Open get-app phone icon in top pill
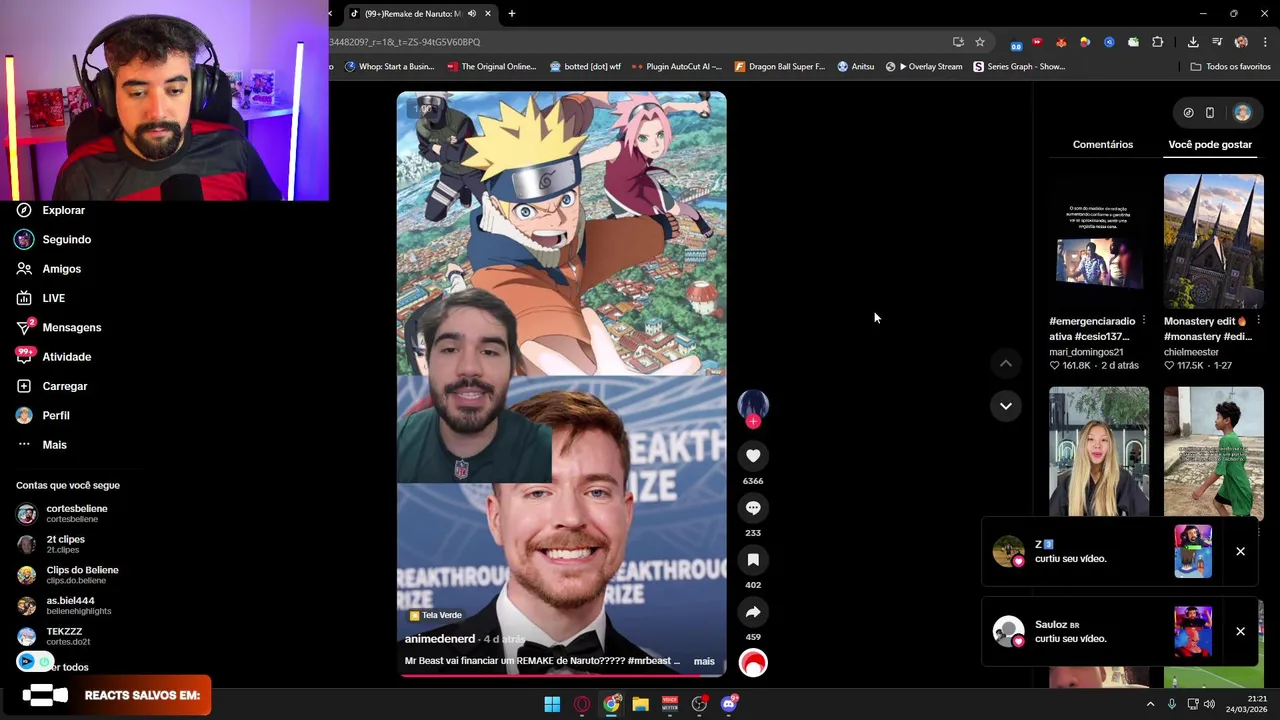Image resolution: width=1280 pixels, height=720 pixels. pyautogui.click(x=1210, y=113)
